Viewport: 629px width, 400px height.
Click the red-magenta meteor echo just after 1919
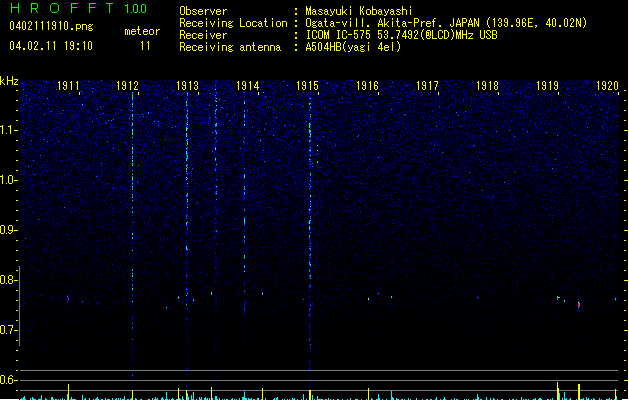pyautogui.click(x=579, y=305)
